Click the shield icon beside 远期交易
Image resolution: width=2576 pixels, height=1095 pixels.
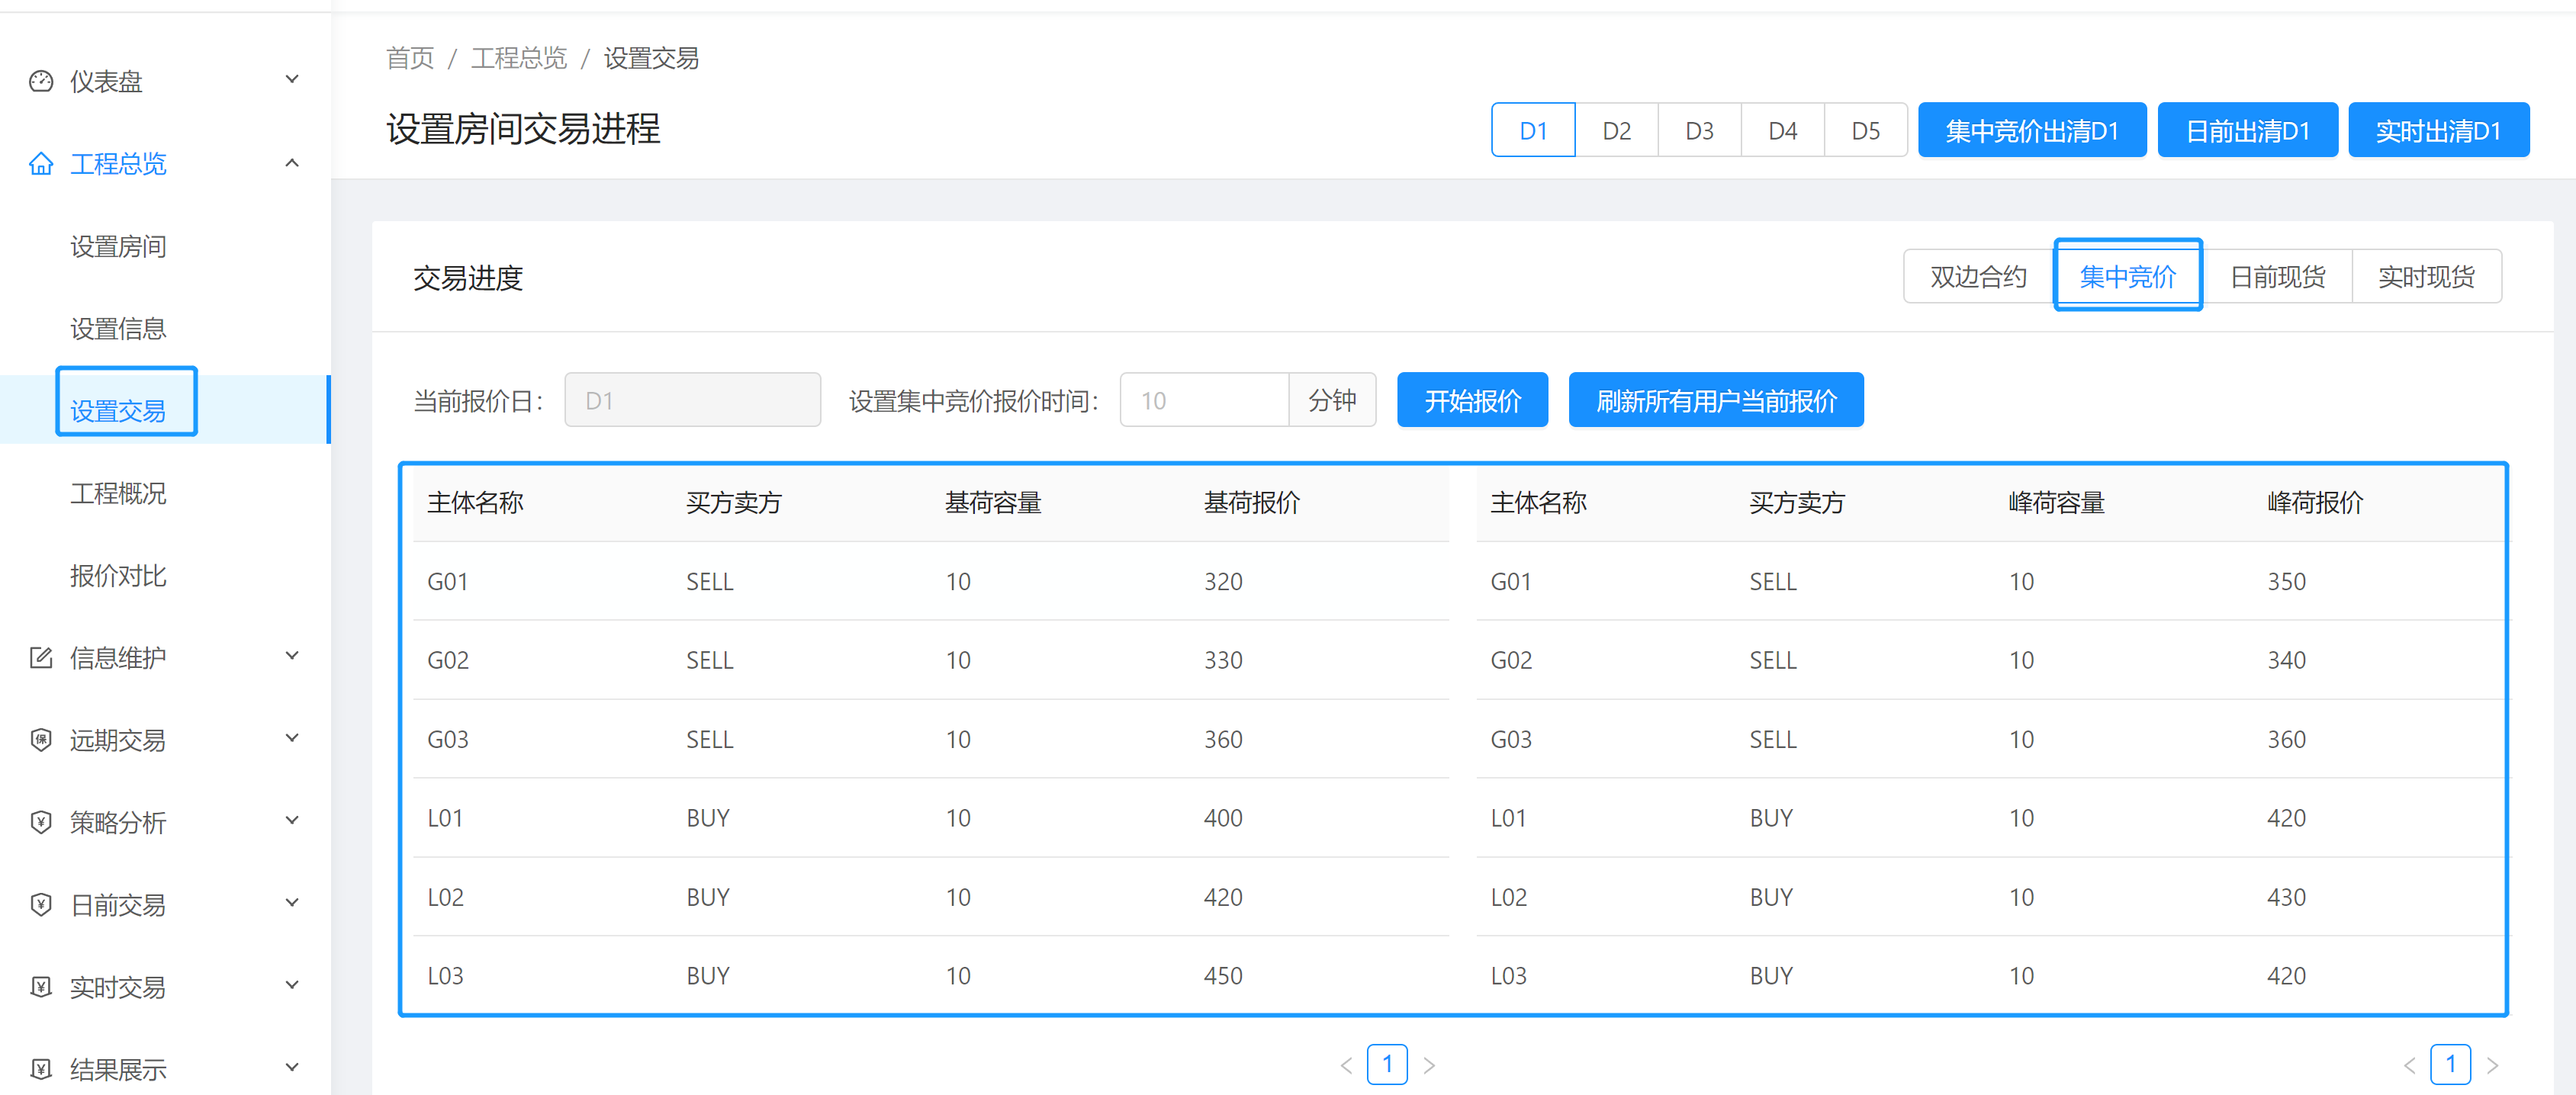point(41,740)
